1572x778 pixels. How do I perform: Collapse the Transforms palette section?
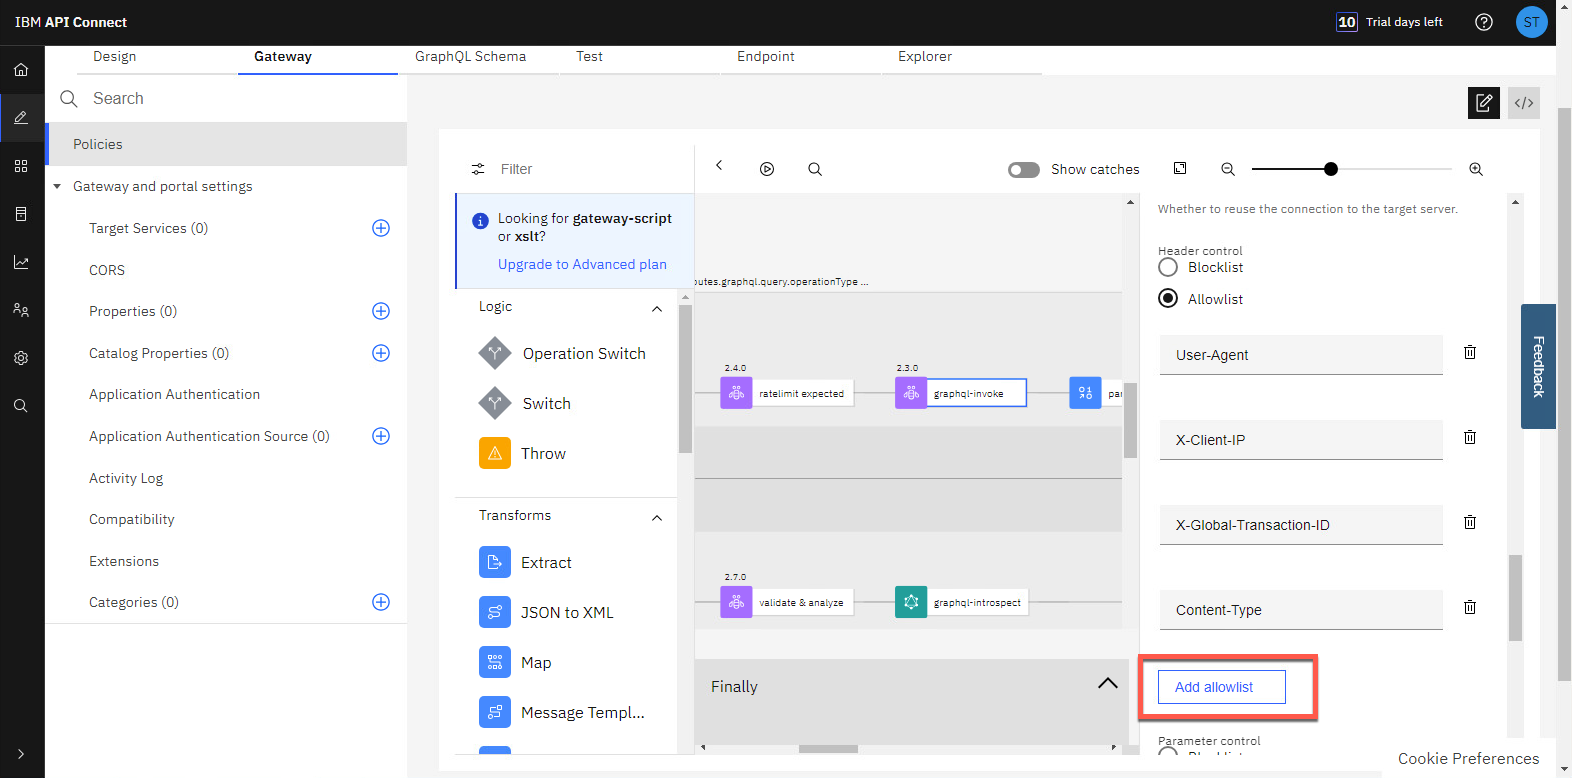(x=657, y=518)
